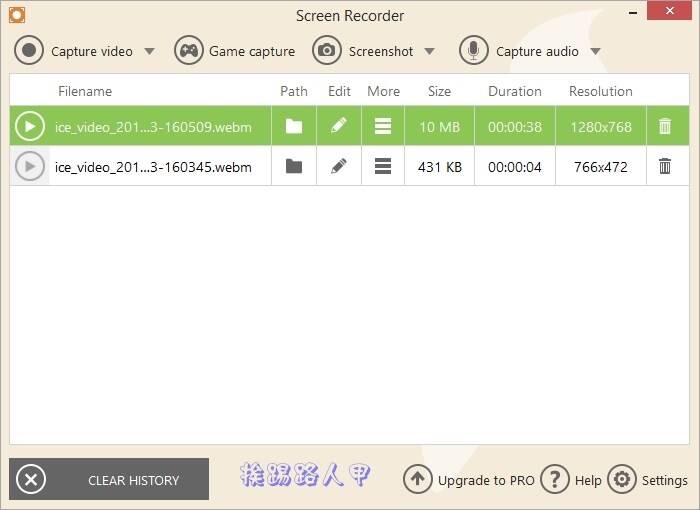Click the Size column header
Image resolution: width=700 pixels, height=510 pixels.
pyautogui.click(x=439, y=91)
